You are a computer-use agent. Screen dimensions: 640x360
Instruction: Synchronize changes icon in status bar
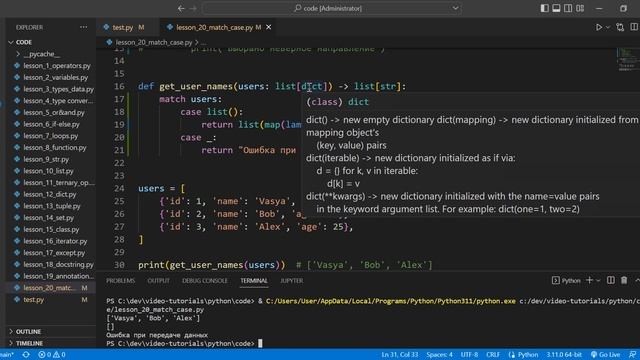coord(26,355)
